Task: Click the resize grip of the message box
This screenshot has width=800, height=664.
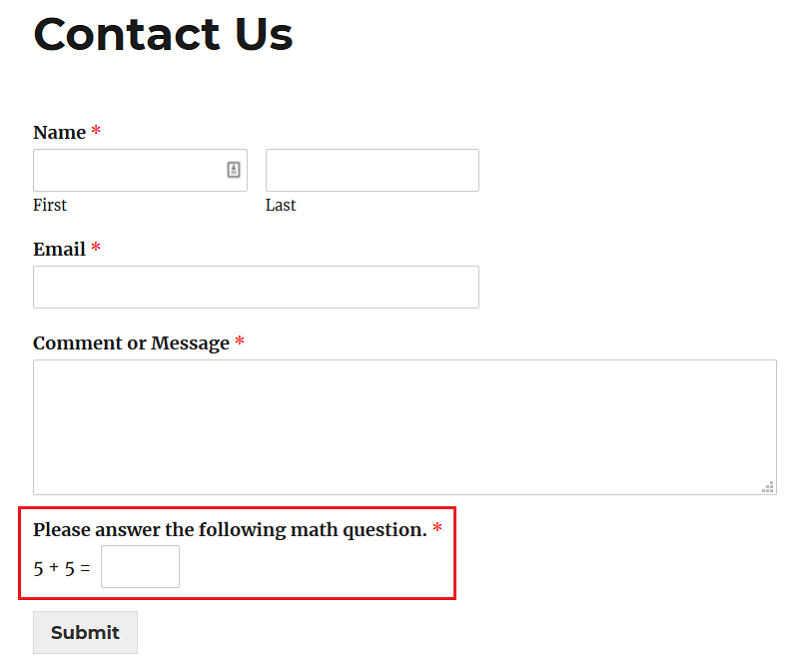Action: coord(768,487)
